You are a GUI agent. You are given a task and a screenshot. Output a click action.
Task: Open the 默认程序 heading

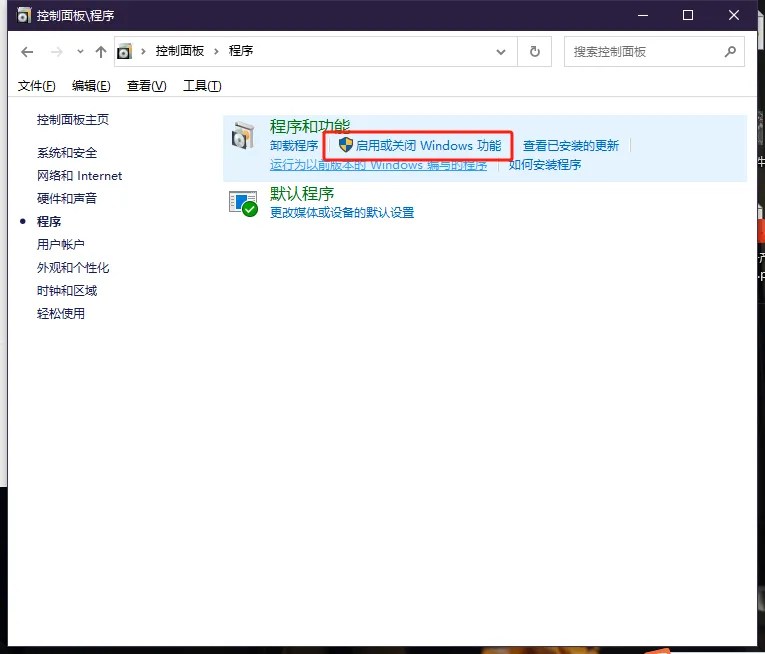tap(302, 194)
